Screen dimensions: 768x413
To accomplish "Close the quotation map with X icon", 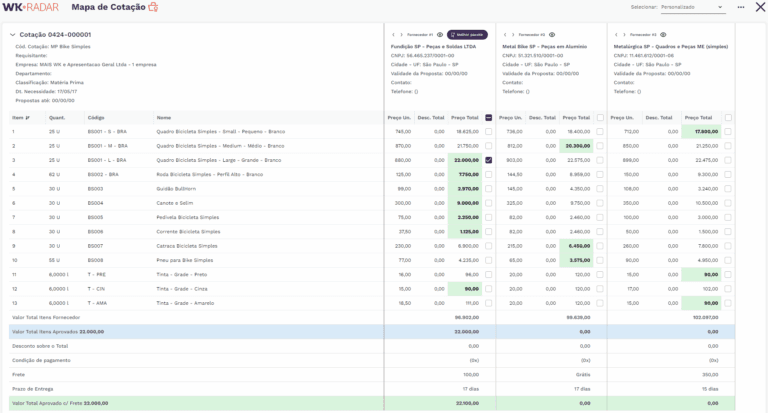I will [760, 7].
